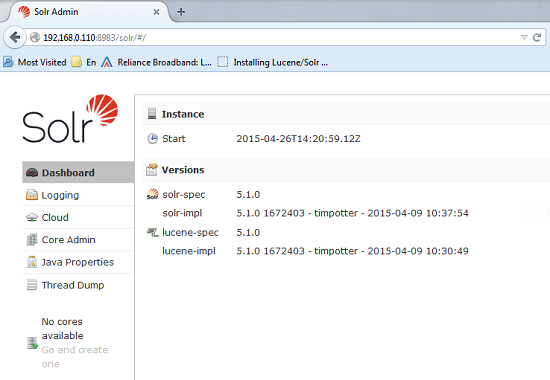Open the Logging section

click(x=60, y=195)
